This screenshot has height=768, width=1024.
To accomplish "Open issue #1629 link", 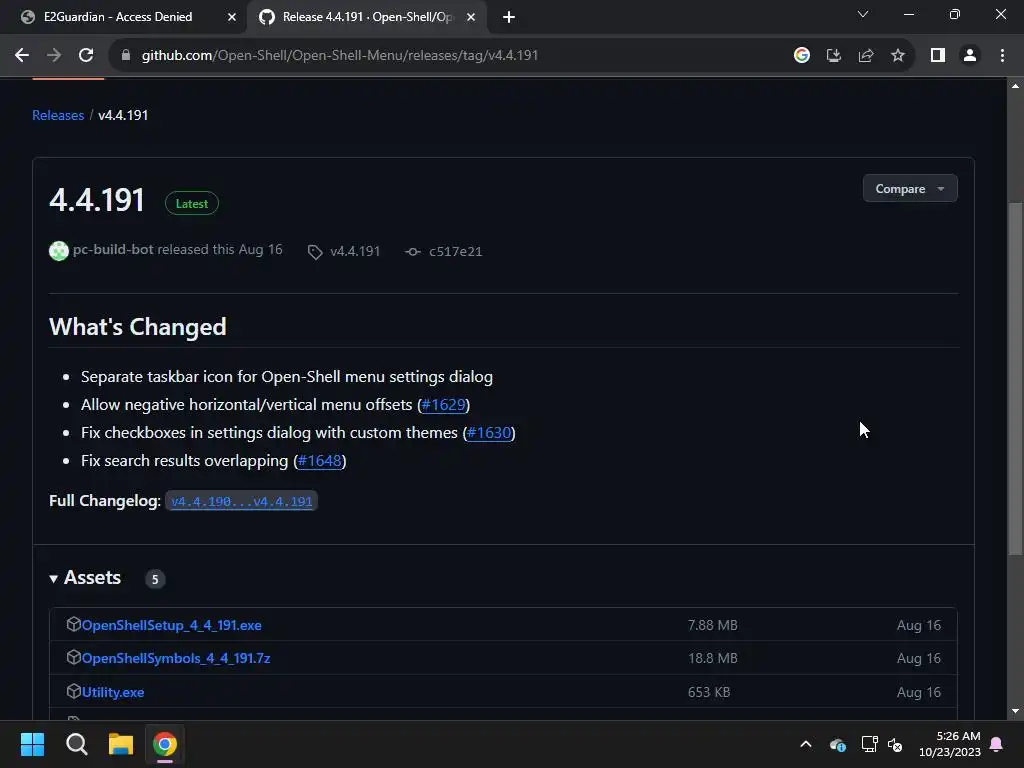I will (443, 405).
